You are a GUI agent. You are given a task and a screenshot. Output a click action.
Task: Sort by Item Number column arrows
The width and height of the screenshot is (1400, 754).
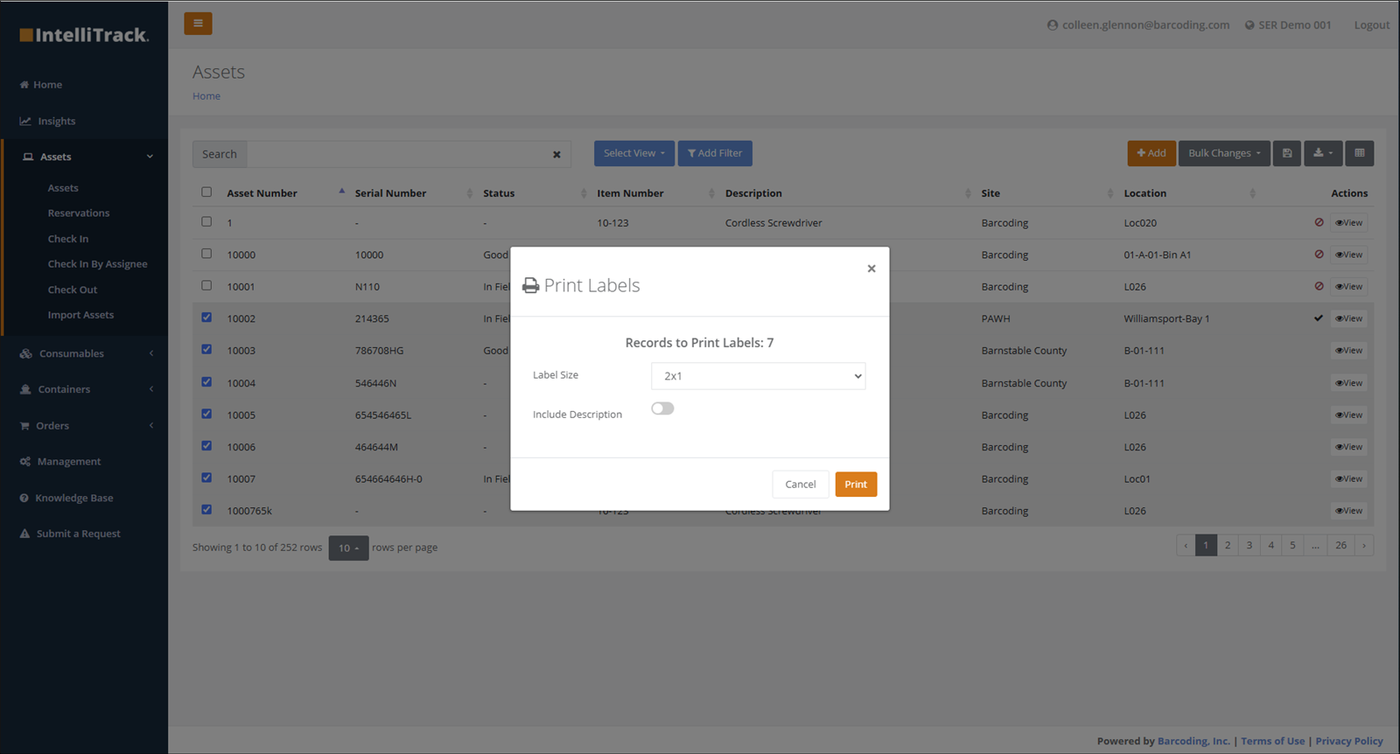[712, 193]
